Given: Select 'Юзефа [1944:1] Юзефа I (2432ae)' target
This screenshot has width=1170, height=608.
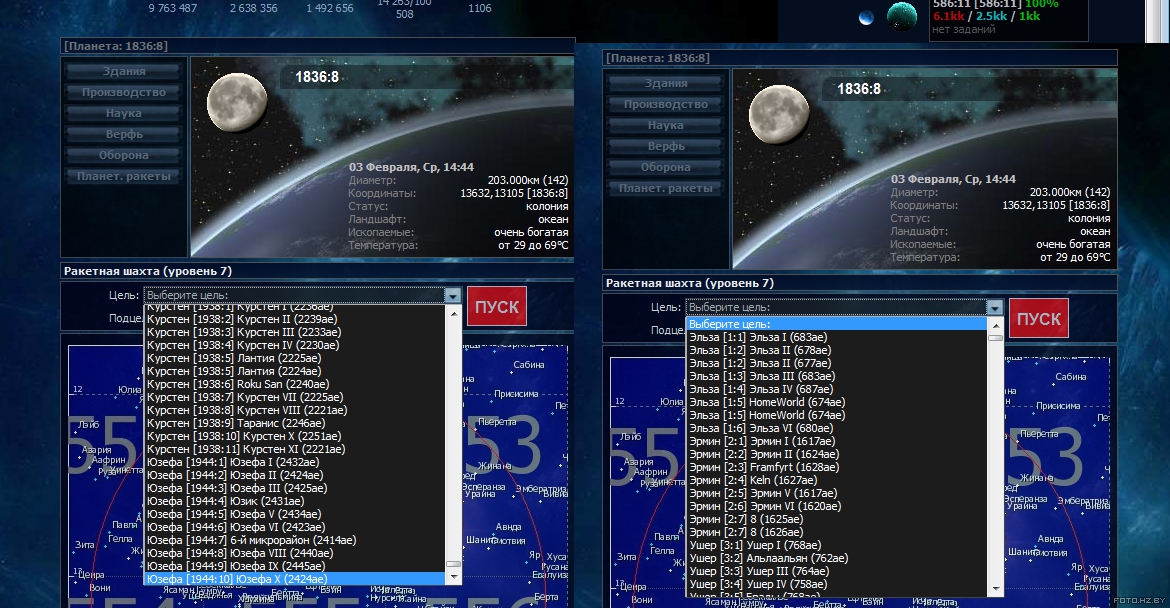Looking at the screenshot, I should 295,462.
